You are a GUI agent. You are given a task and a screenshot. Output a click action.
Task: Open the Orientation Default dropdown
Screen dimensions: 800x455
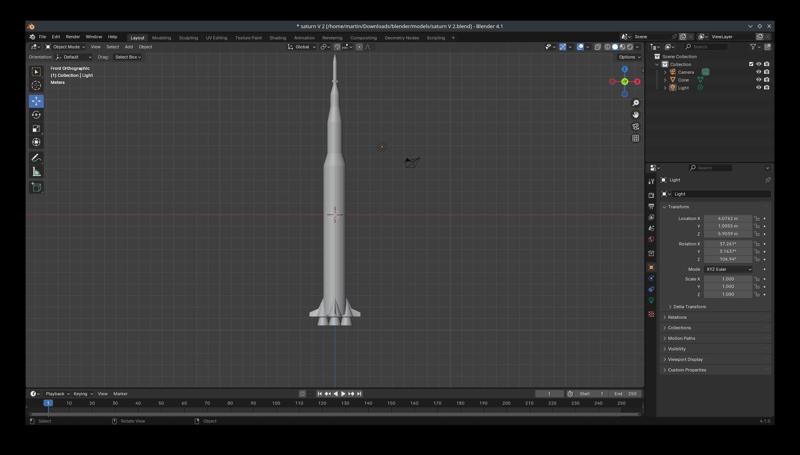[x=74, y=57]
